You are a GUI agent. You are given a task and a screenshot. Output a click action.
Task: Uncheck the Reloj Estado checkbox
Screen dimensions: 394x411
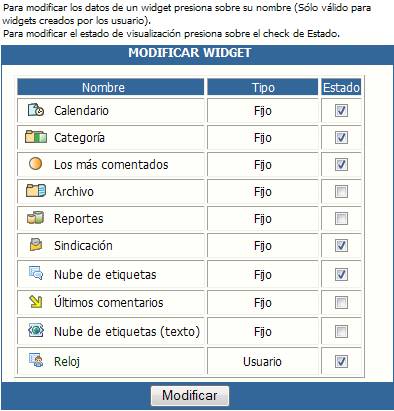341,361
